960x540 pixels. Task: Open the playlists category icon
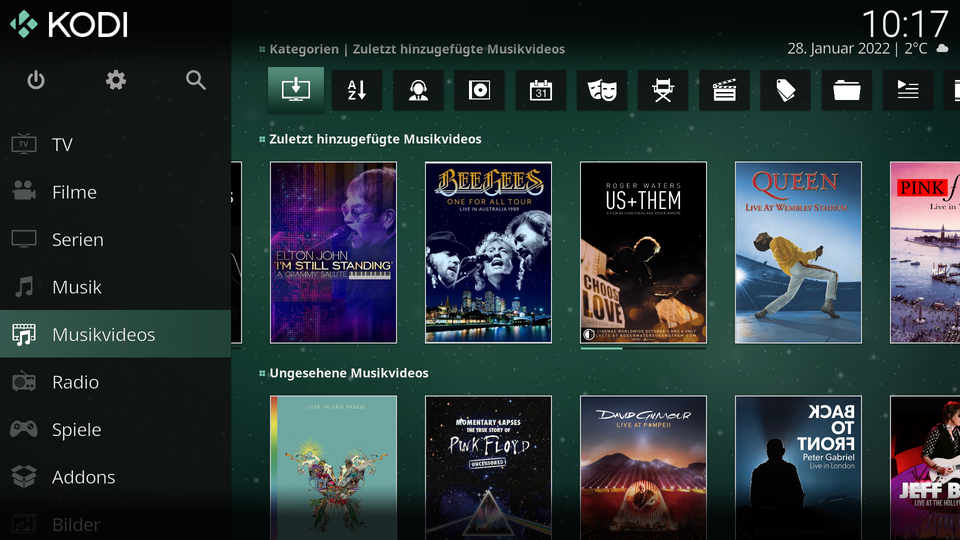(x=908, y=90)
